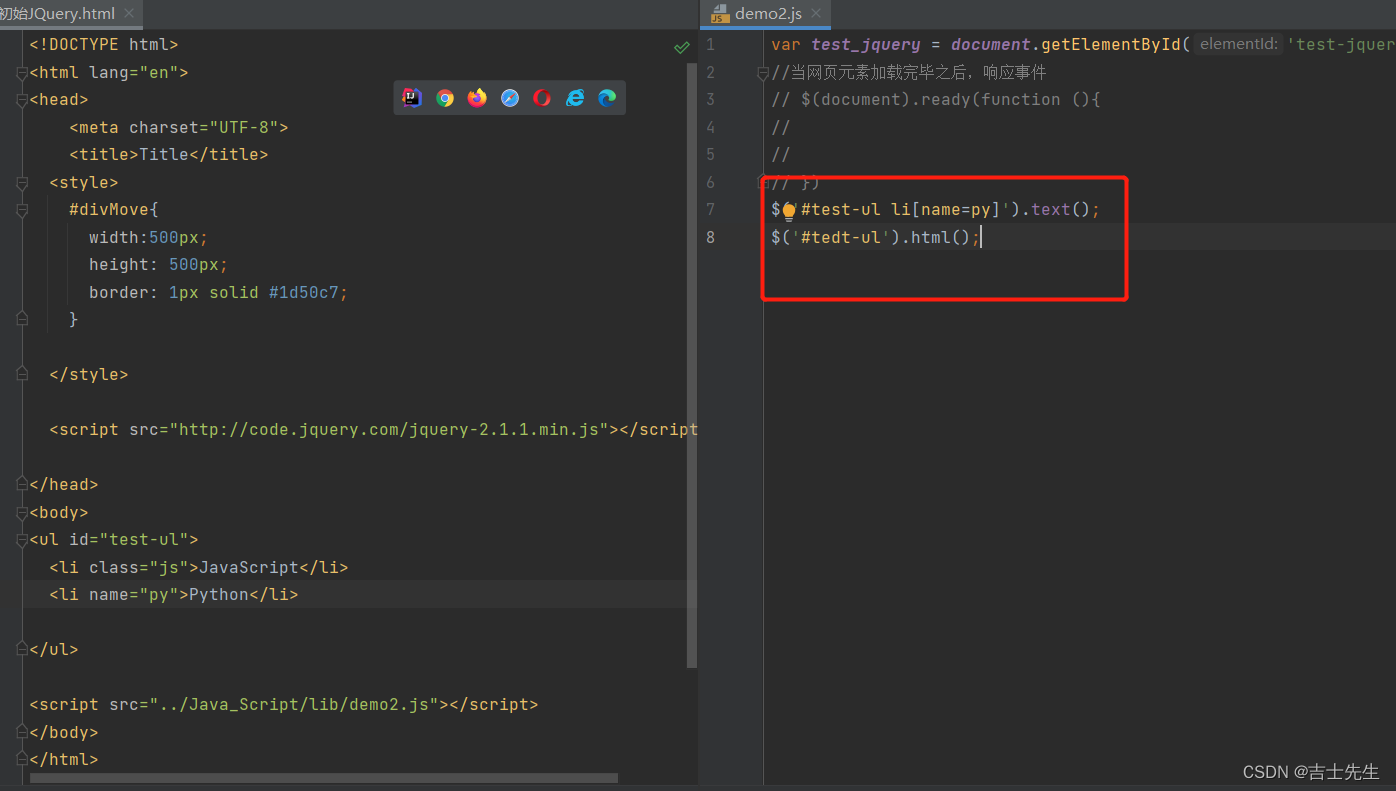1396x791 pixels.
Task: Collapse comment block at demo2.js line 2
Action: (764, 73)
